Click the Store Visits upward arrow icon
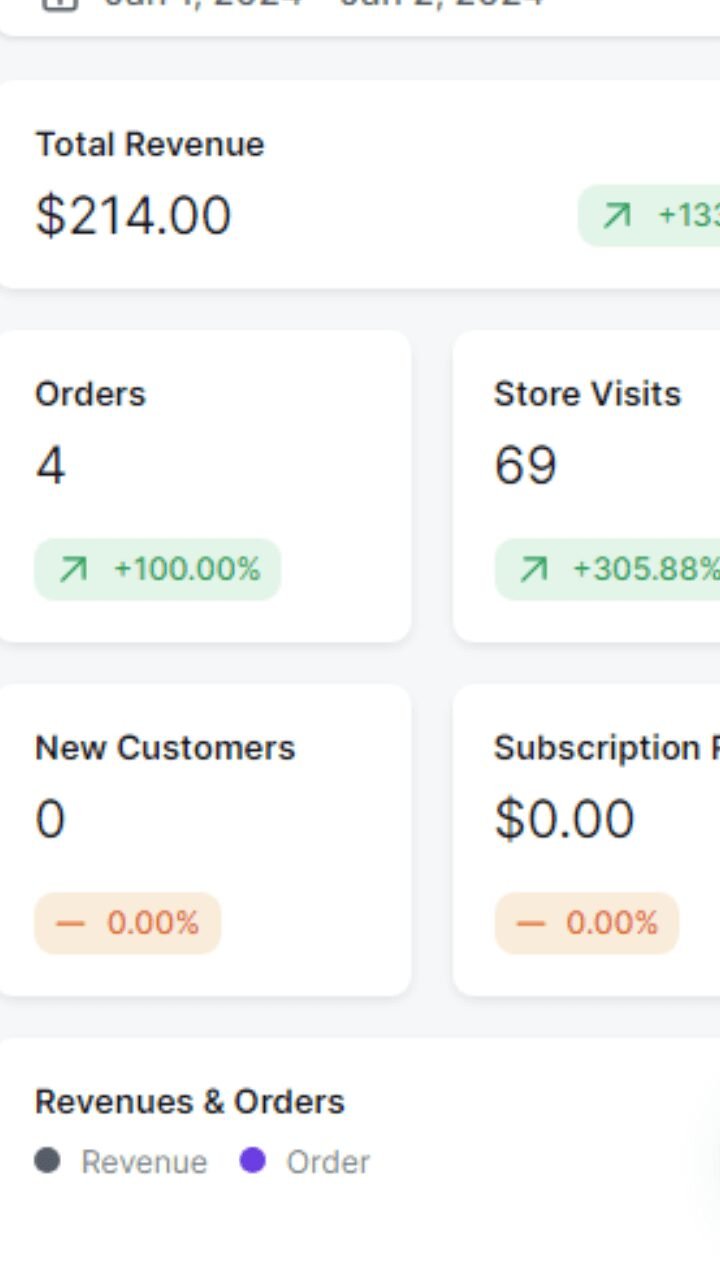720x1280 pixels. (533, 570)
